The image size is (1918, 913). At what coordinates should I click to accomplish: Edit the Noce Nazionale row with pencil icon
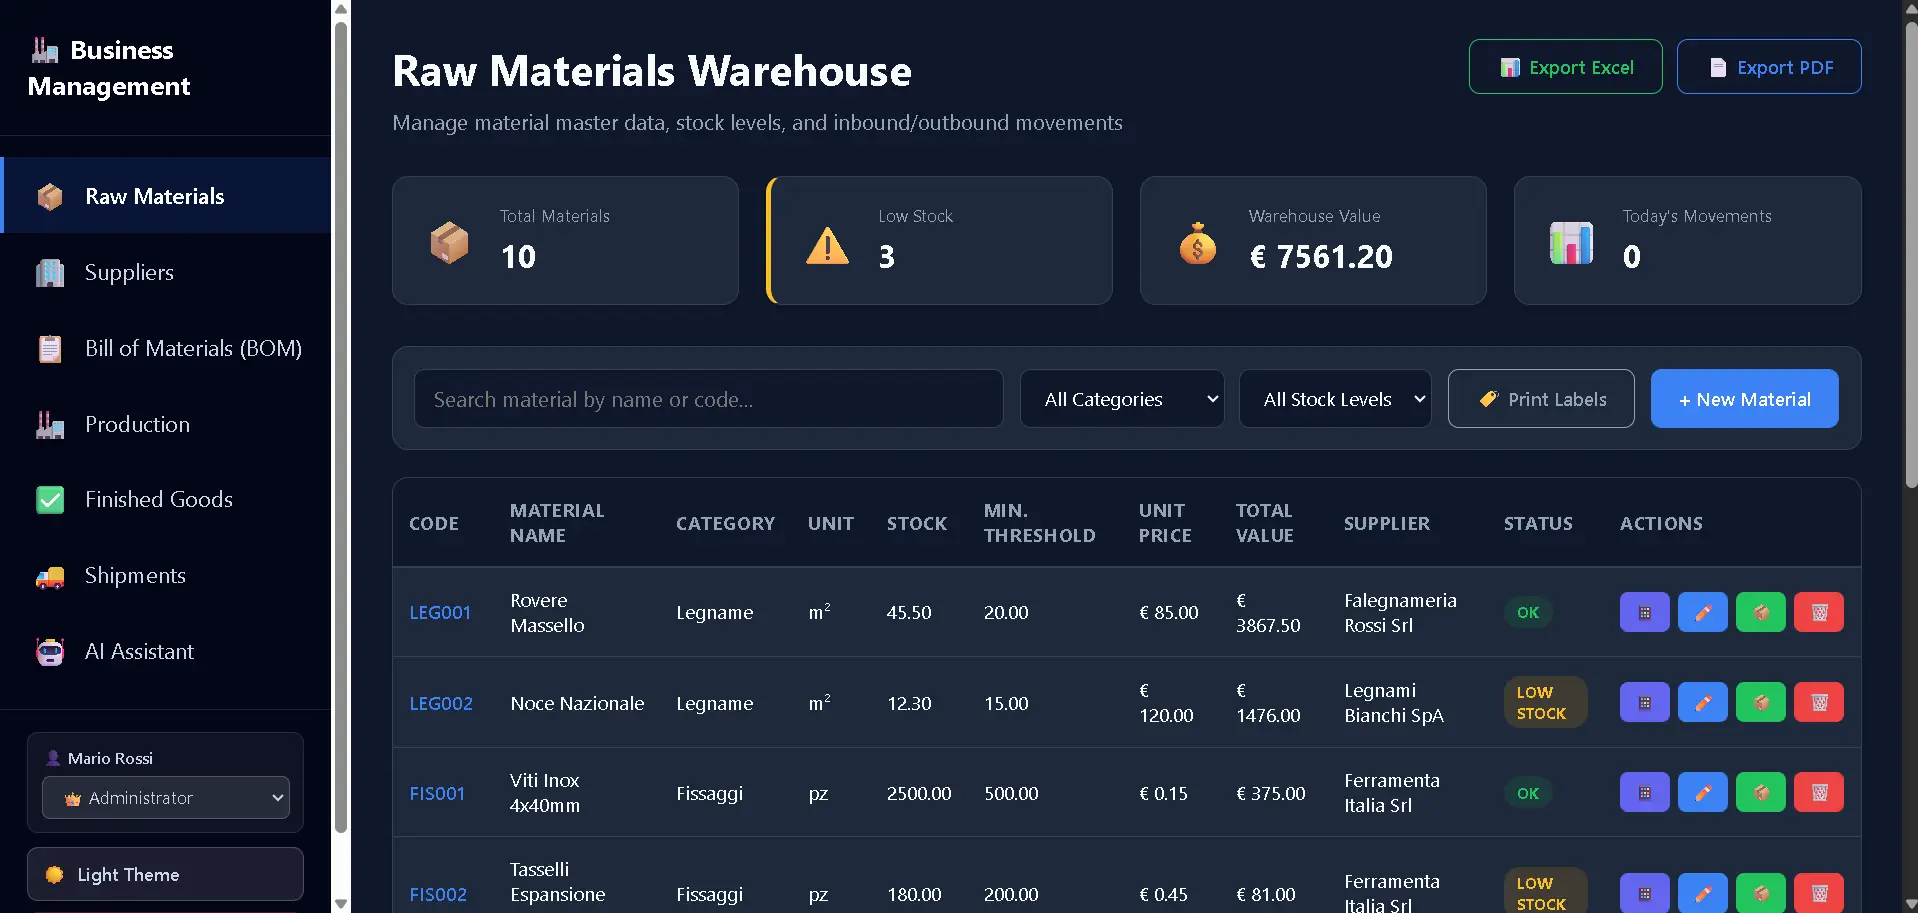[x=1702, y=703]
